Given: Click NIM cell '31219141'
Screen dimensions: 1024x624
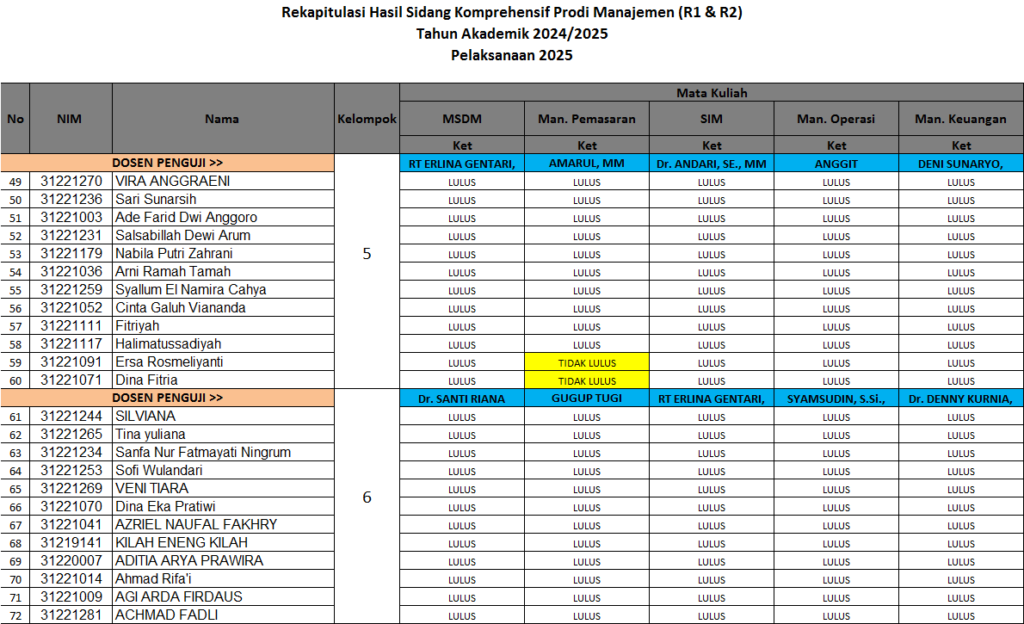Looking at the screenshot, I should [x=71, y=542].
